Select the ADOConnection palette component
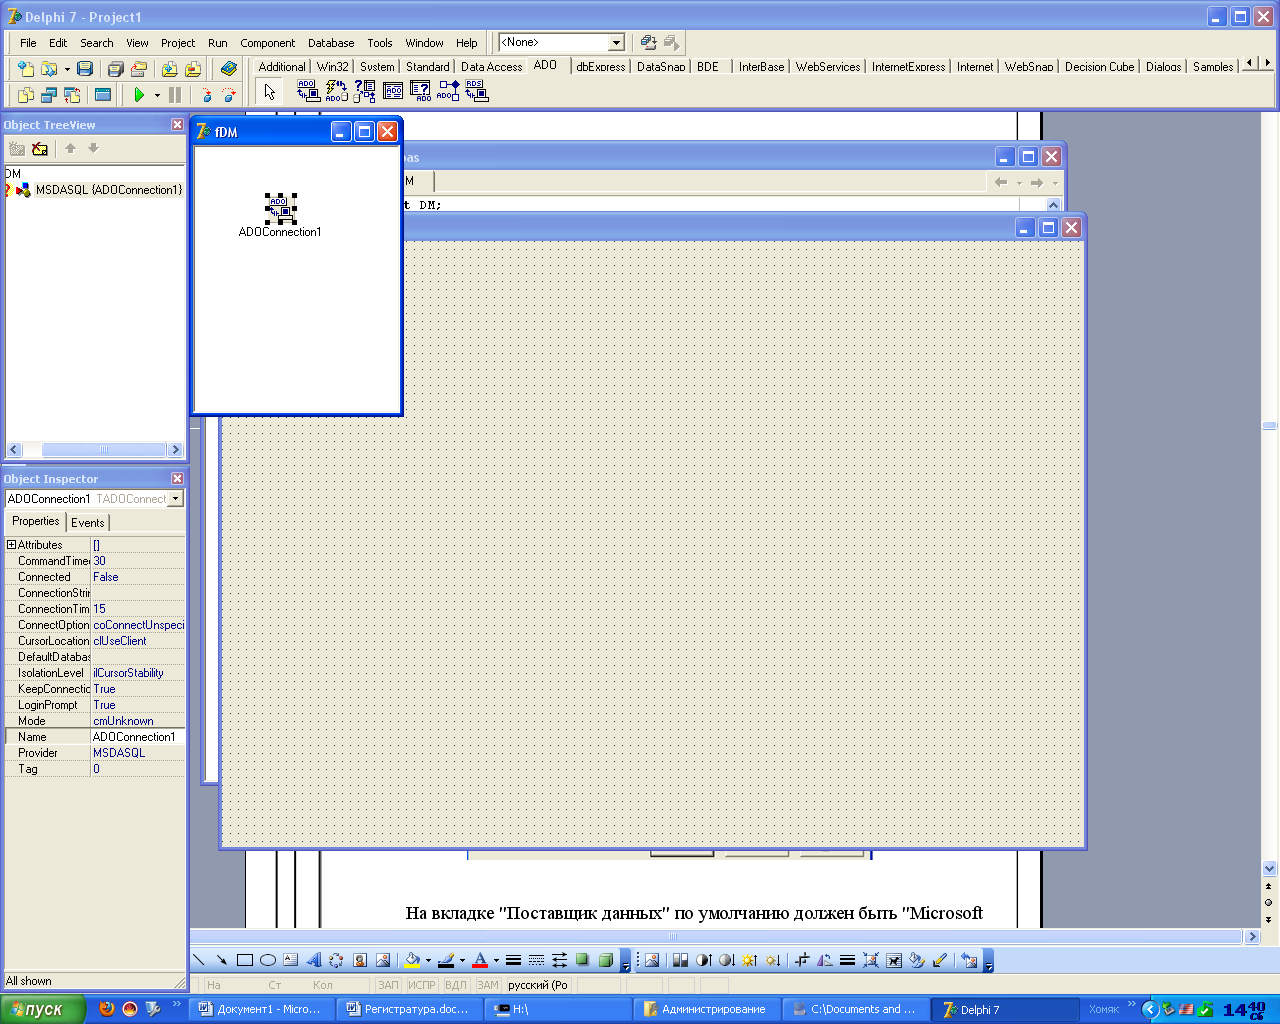The width and height of the screenshot is (1280, 1024). 308,91
